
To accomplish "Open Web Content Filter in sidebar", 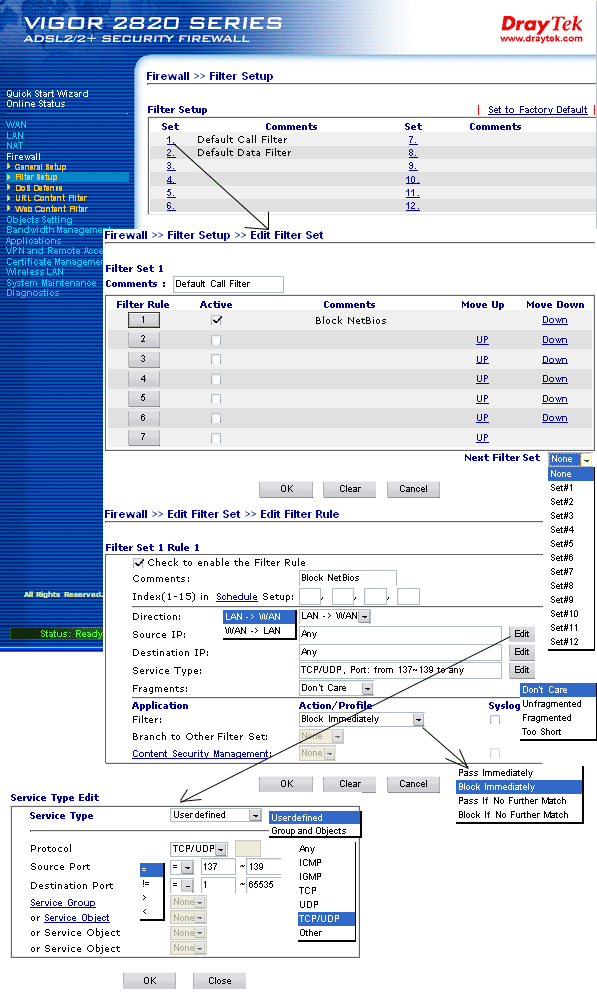I will (x=51, y=209).
